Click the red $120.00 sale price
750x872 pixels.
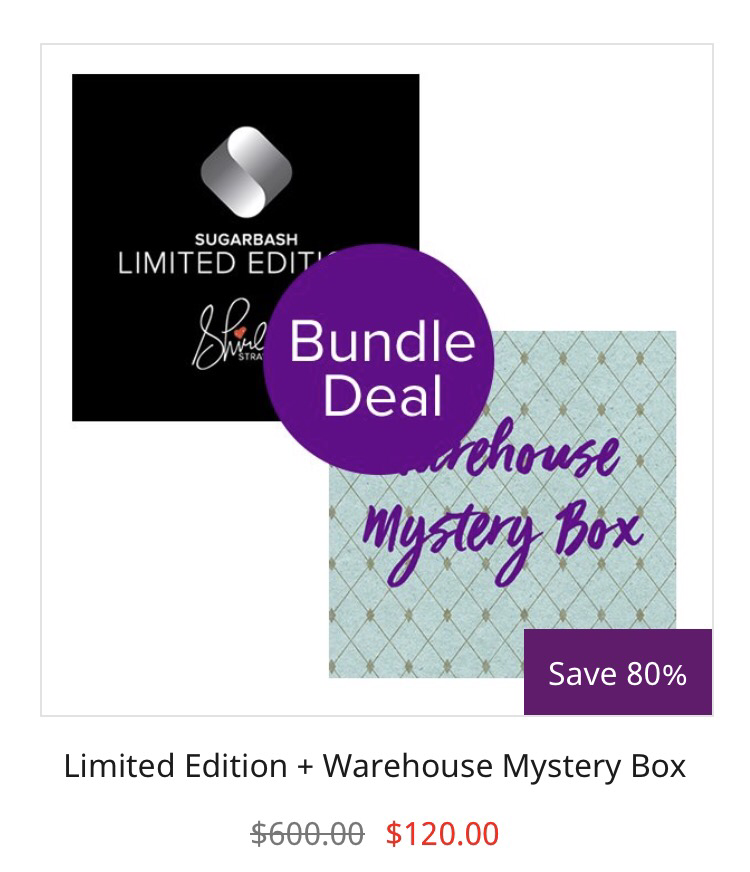coord(443,833)
